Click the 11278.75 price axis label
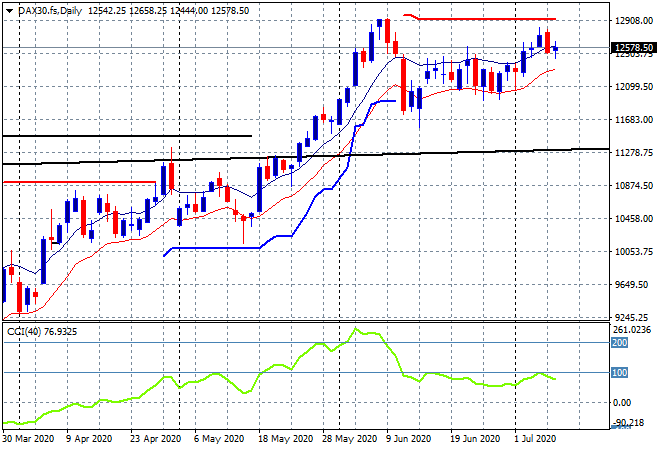Image resolution: width=660 pixels, height=450 pixels. click(x=634, y=152)
